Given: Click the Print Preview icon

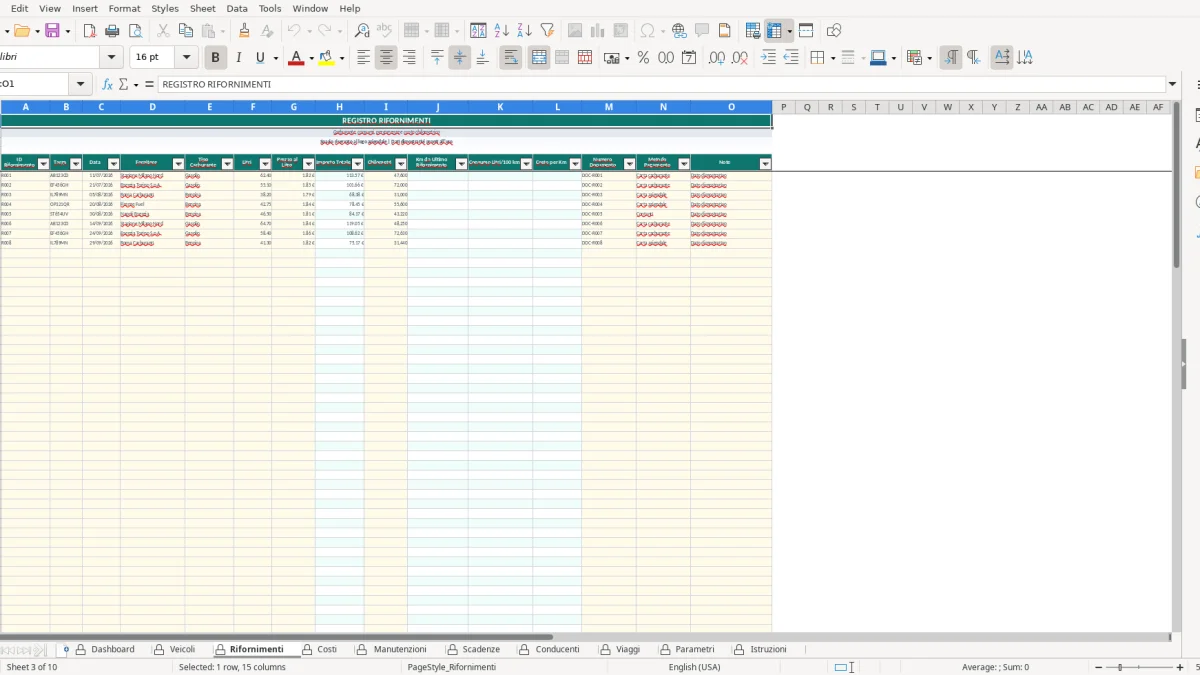Looking at the screenshot, I should [x=135, y=31].
